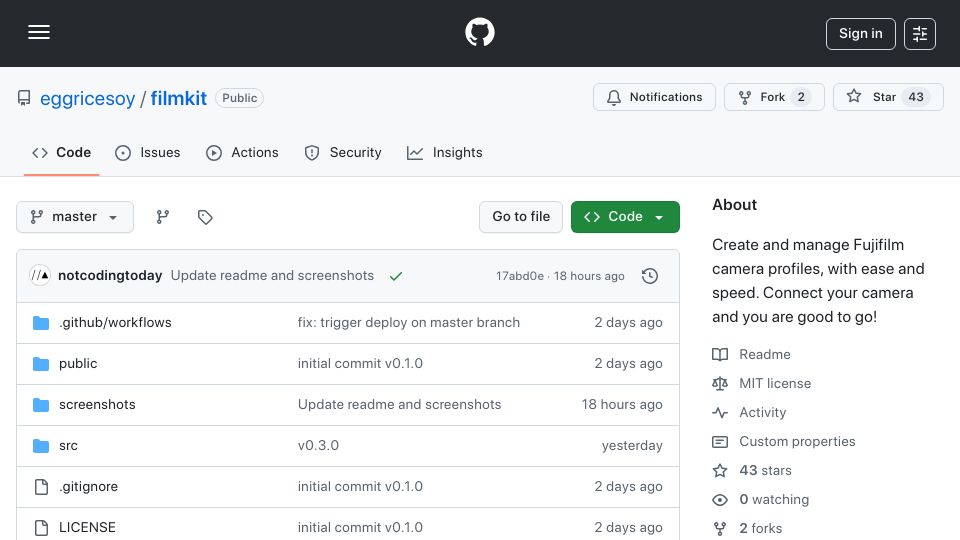Screen dimensions: 960x540
Task: Click the Fork count badge 2
Action: click(801, 97)
